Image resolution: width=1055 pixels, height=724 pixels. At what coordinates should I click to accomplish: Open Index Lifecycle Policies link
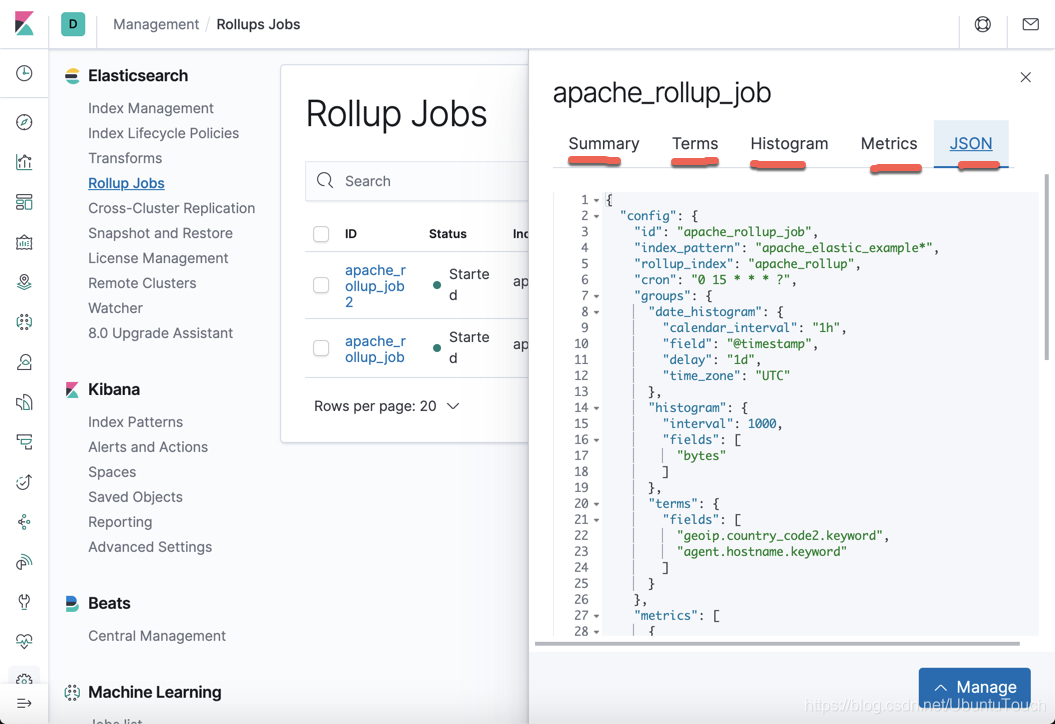pyautogui.click(x=163, y=133)
